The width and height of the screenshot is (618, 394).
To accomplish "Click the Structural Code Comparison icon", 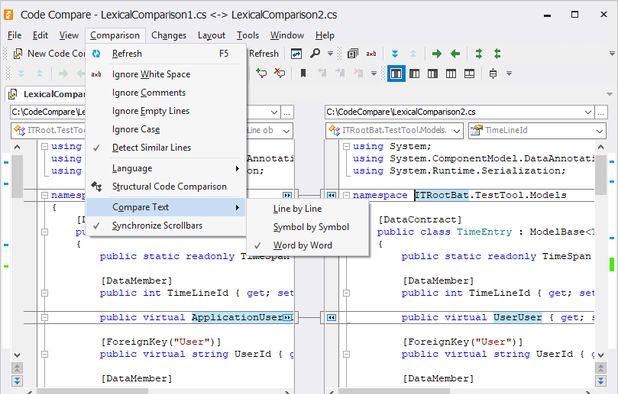I will [96, 186].
